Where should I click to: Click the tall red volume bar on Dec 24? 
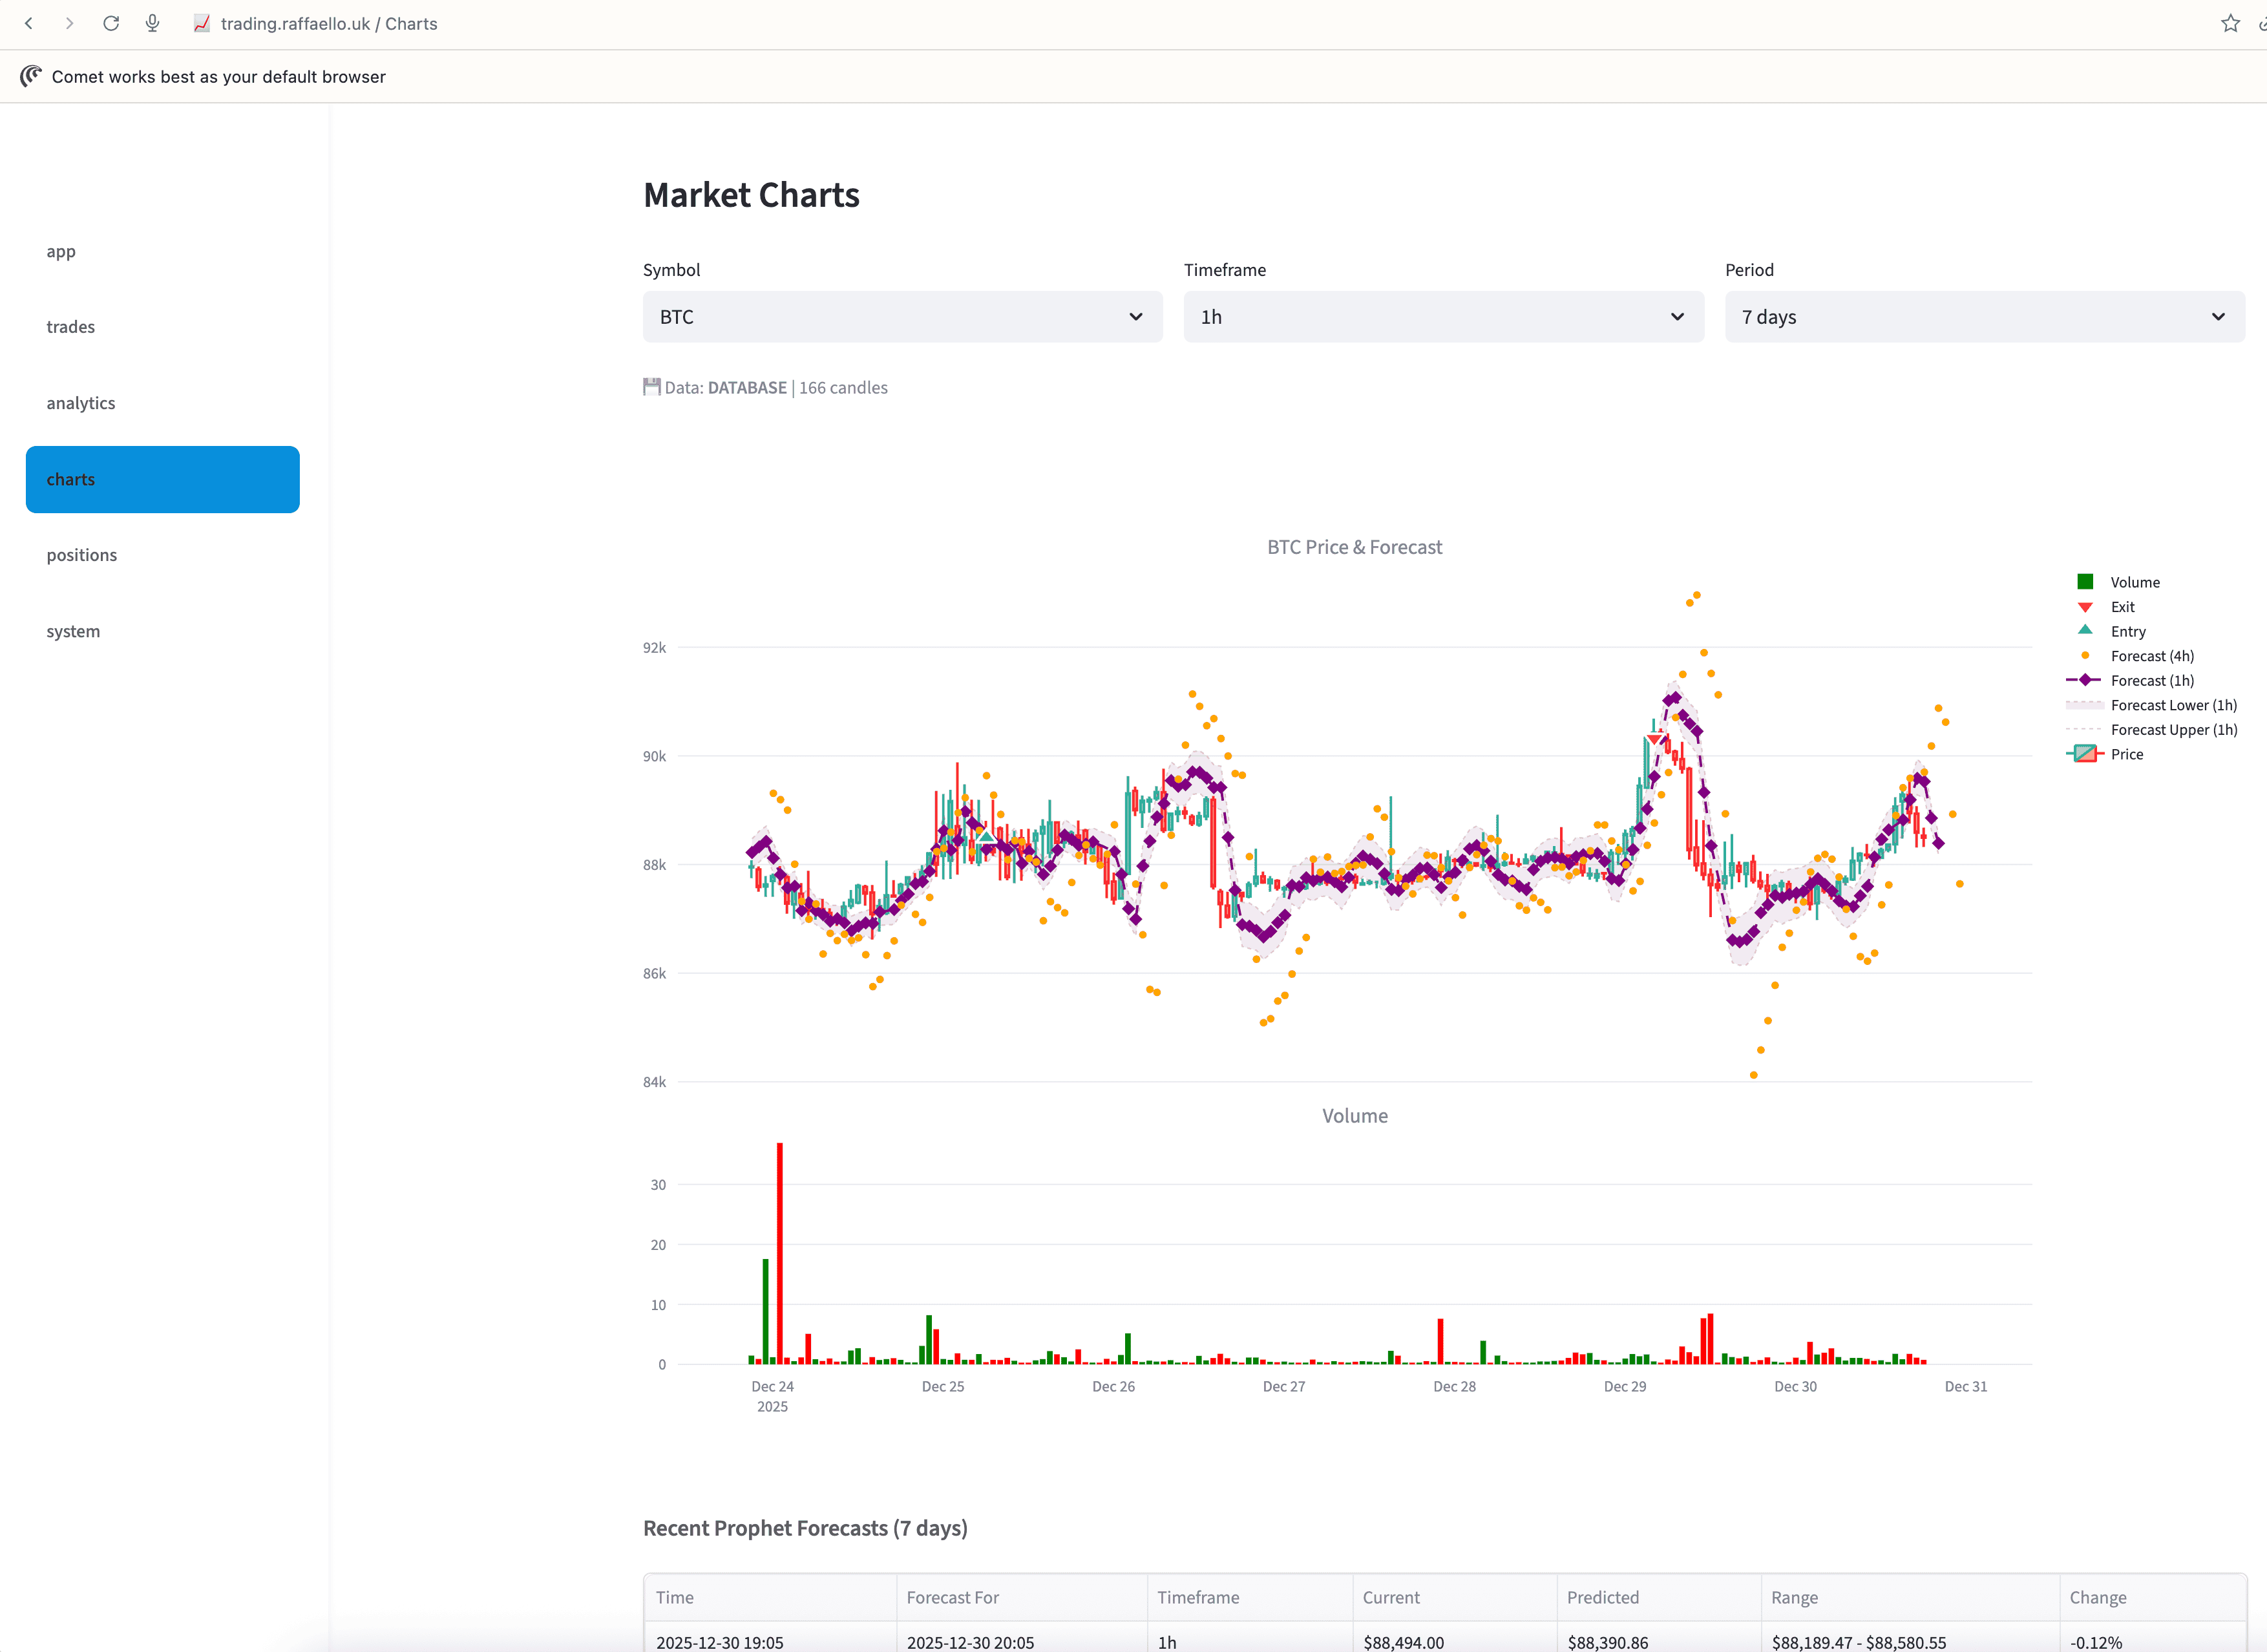(x=779, y=1253)
